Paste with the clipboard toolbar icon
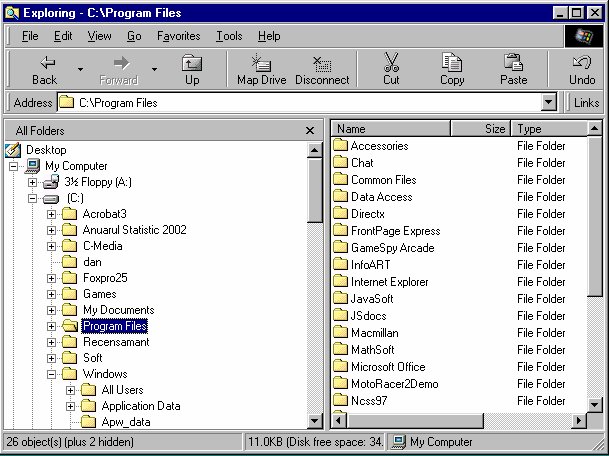Image resolution: width=609 pixels, height=456 pixels. point(513,63)
